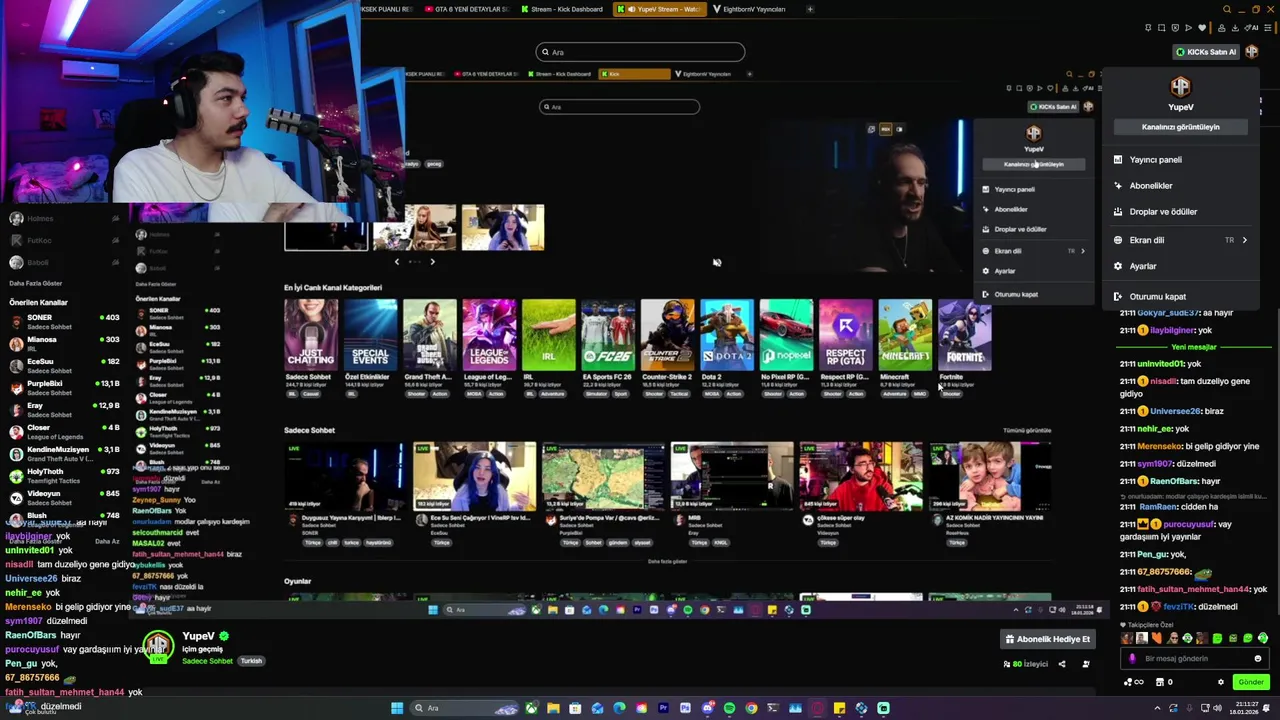Open the EA Sports FC 26 category card
Image resolution: width=1280 pixels, height=720 pixels.
tap(608, 335)
